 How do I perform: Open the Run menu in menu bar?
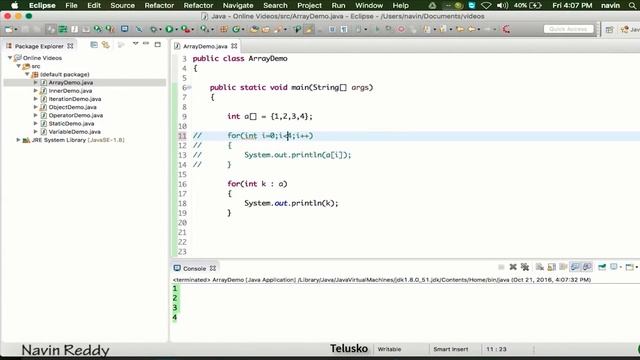pos(338,5)
